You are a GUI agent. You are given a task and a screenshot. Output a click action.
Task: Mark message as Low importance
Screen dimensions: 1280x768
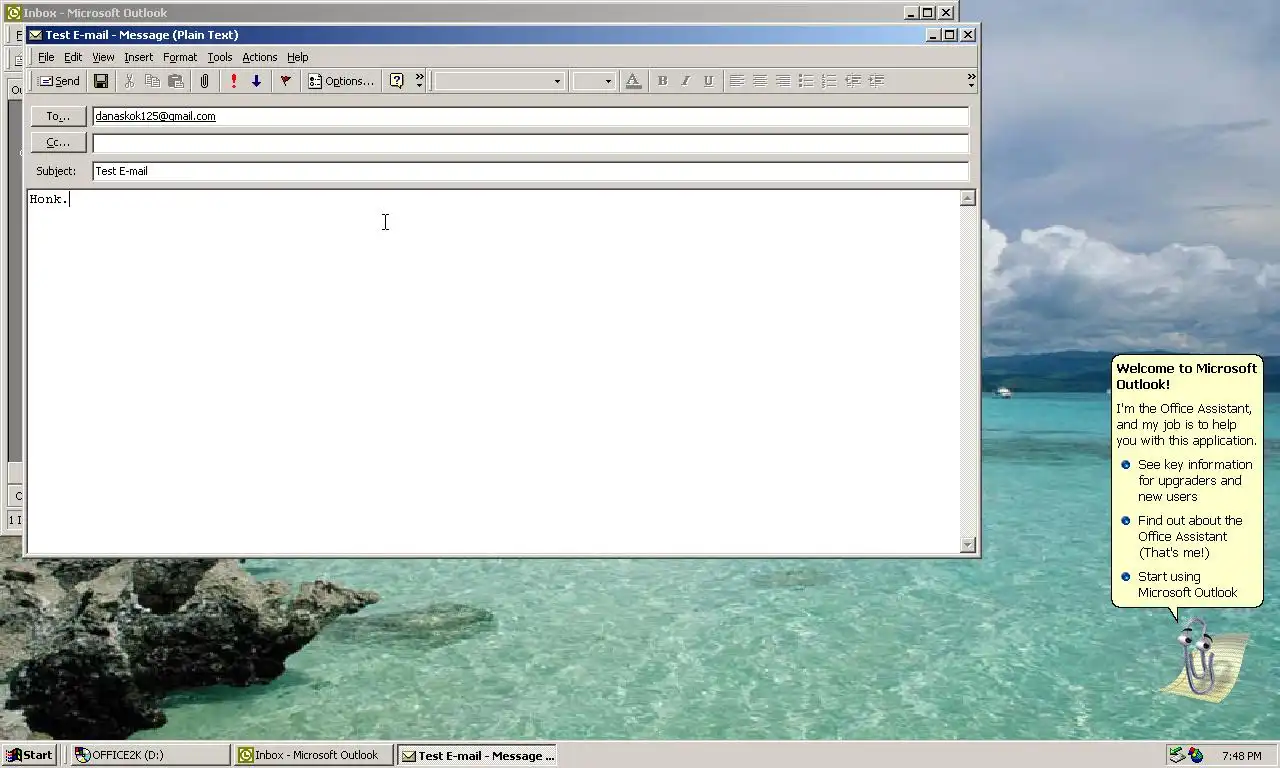pyautogui.click(x=256, y=81)
